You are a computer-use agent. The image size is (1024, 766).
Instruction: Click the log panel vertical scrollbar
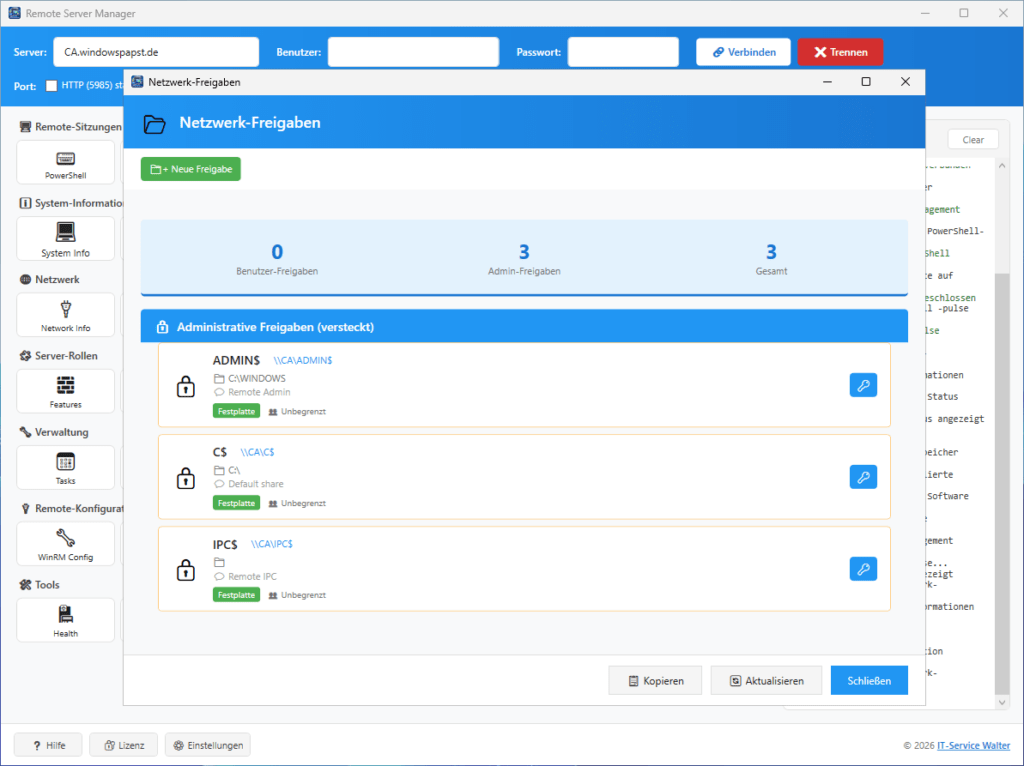[1001, 450]
